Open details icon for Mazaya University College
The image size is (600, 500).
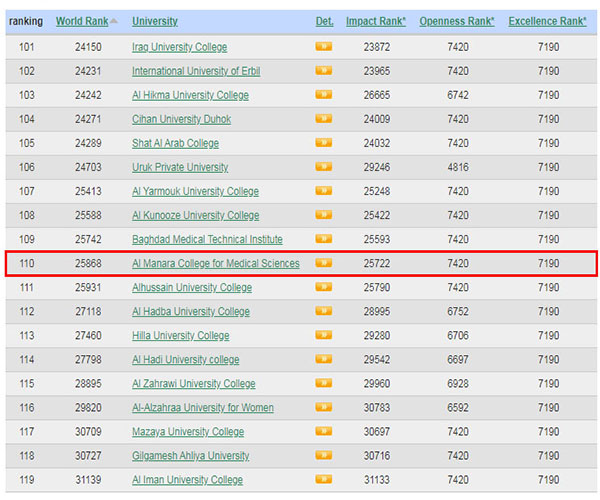tap(323, 431)
